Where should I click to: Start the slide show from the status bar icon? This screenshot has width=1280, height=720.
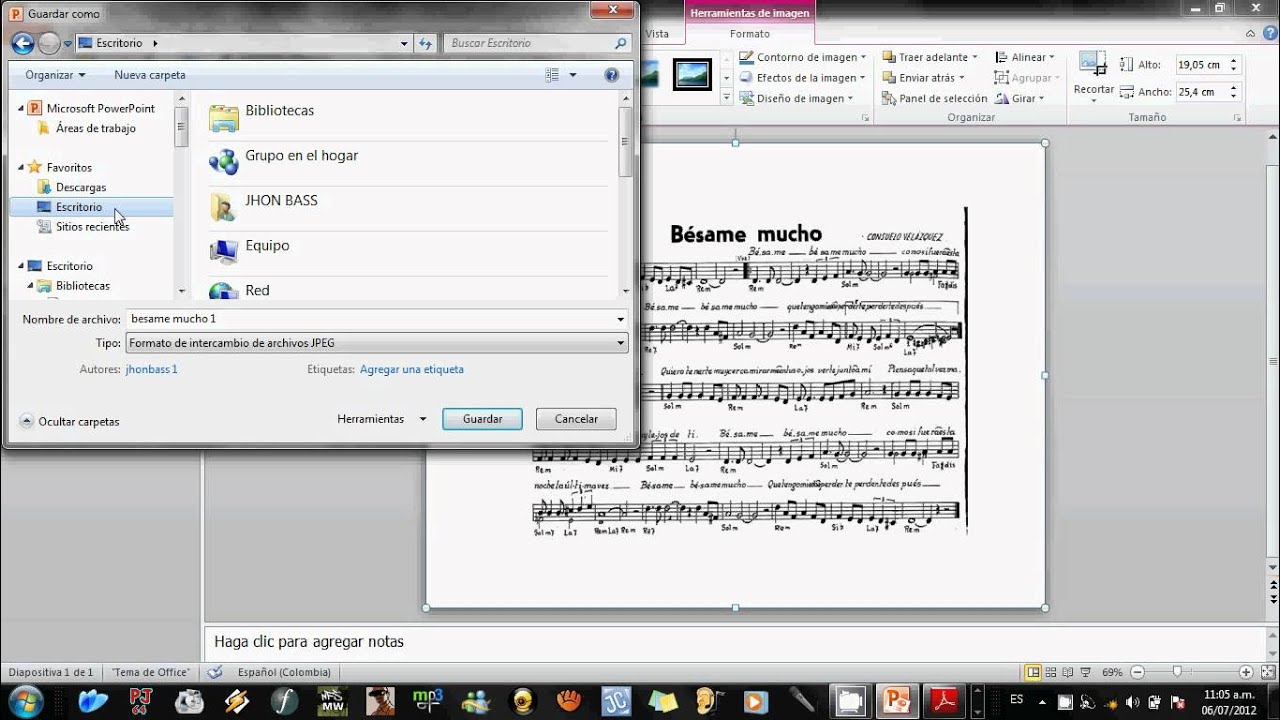pyautogui.click(x=1086, y=672)
